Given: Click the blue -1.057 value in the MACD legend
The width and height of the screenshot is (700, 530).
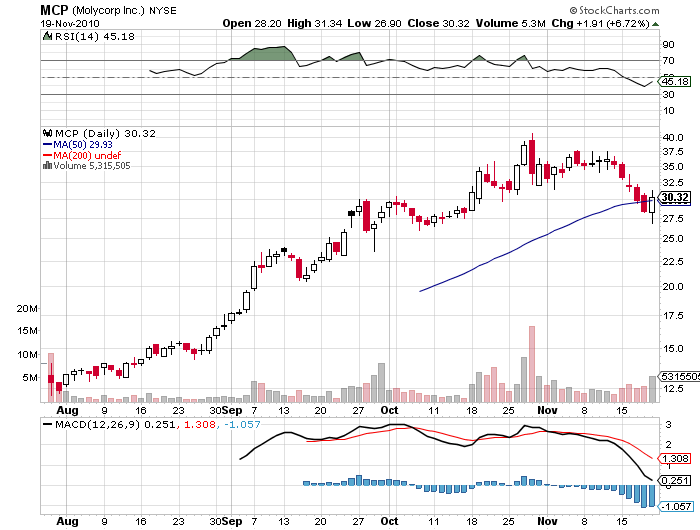Looking at the screenshot, I should click(242, 425).
